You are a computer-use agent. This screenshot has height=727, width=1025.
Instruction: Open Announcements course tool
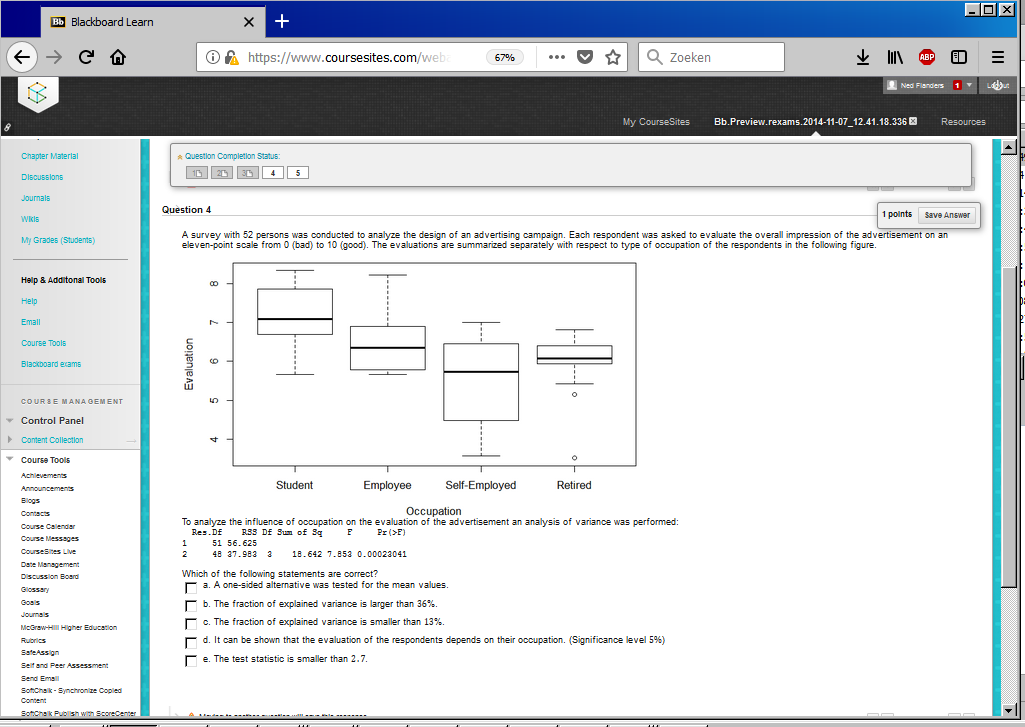pyautogui.click(x=47, y=488)
